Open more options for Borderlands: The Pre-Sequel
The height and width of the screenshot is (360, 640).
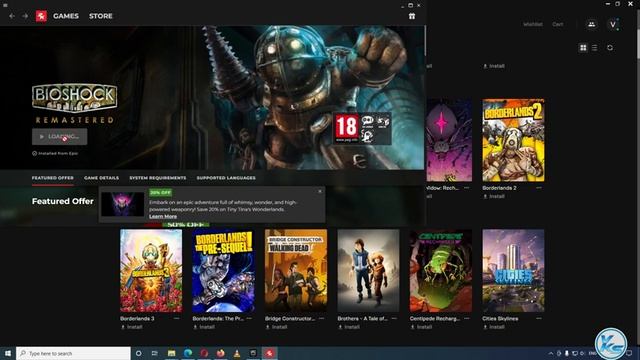tap(249, 318)
